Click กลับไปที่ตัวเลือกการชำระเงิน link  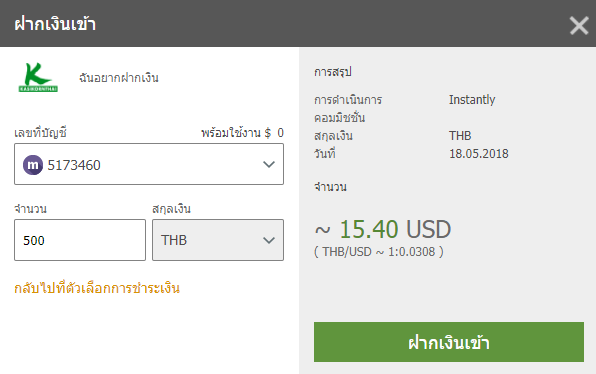point(97,288)
